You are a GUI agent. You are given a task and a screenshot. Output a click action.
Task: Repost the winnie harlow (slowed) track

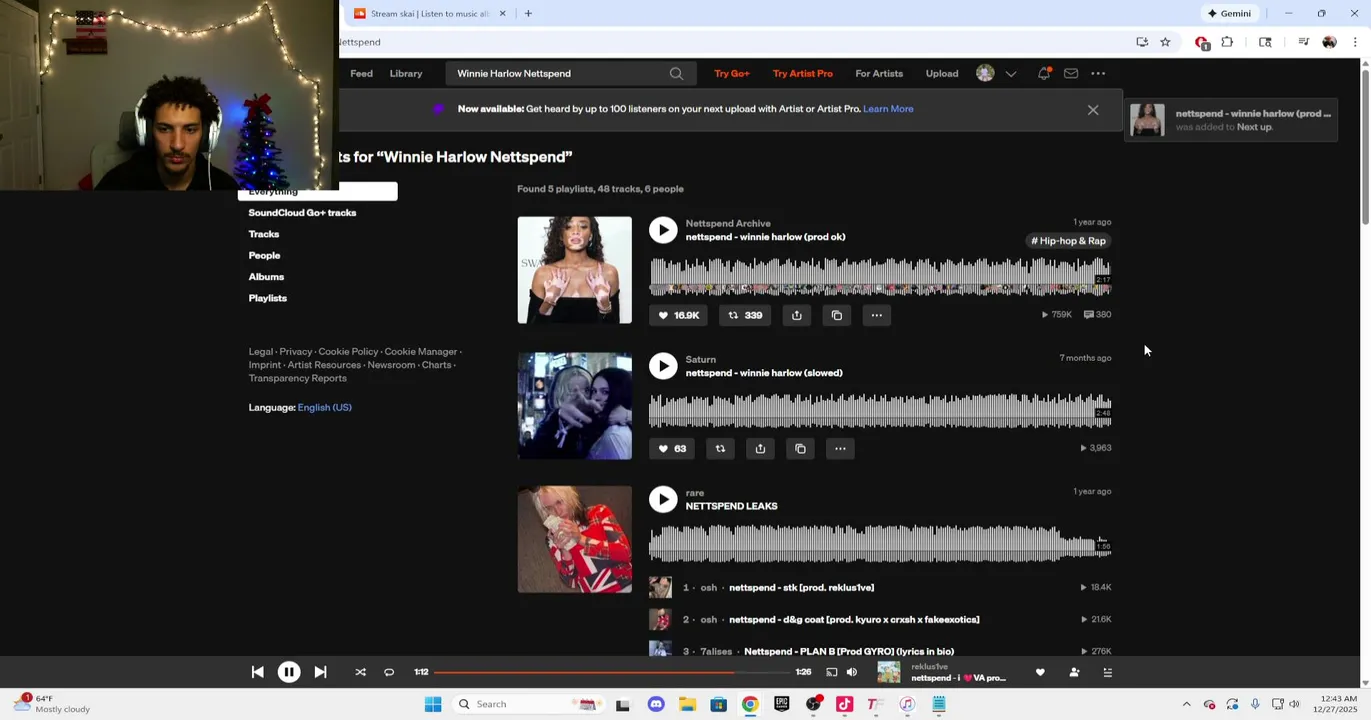pyautogui.click(x=720, y=449)
